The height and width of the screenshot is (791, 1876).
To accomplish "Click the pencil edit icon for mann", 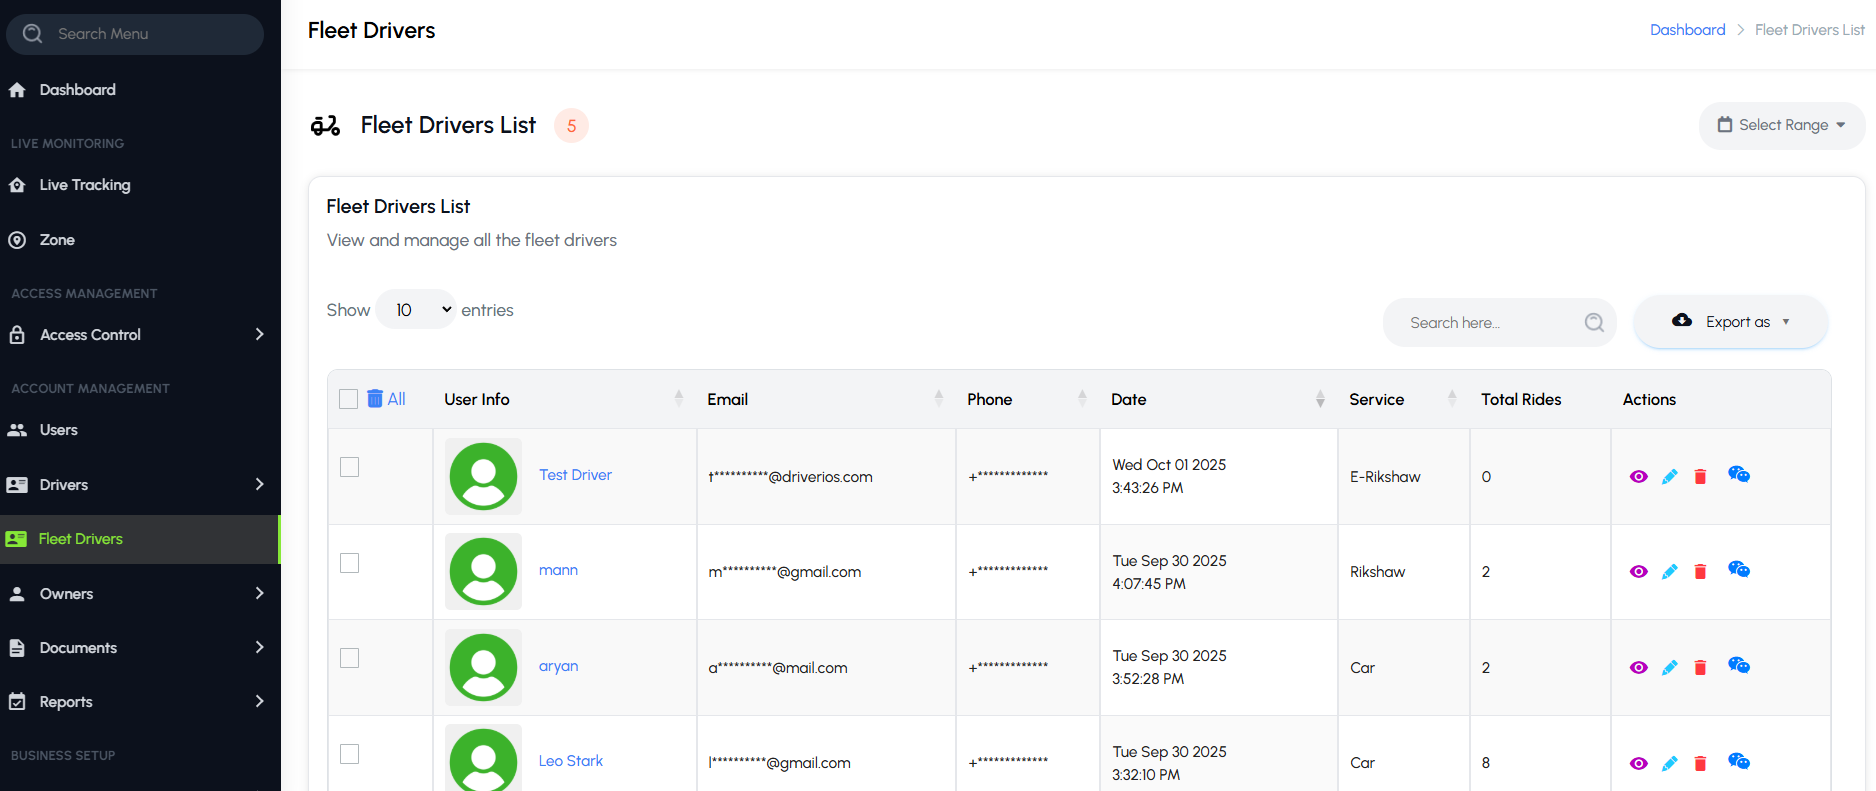I will 1669,572.
